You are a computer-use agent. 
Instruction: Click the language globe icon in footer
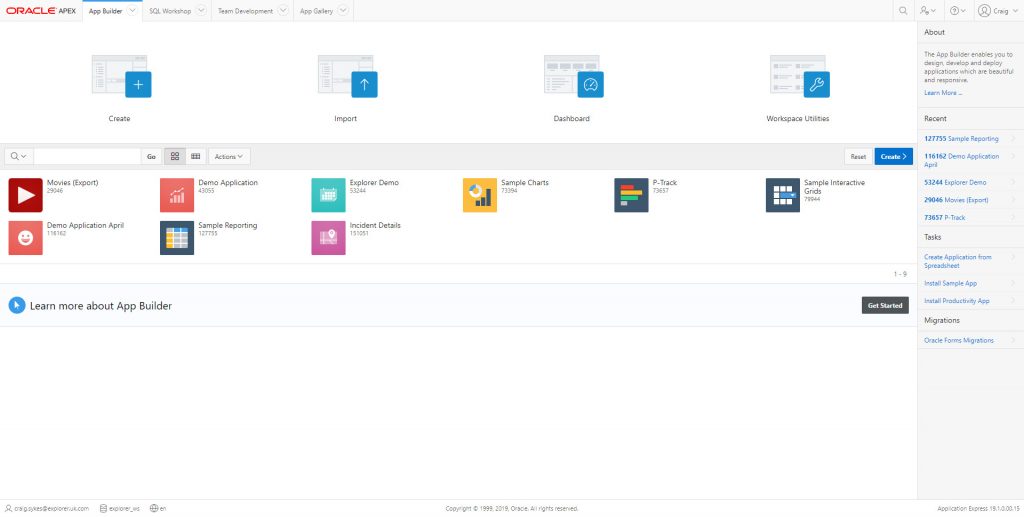point(153,509)
